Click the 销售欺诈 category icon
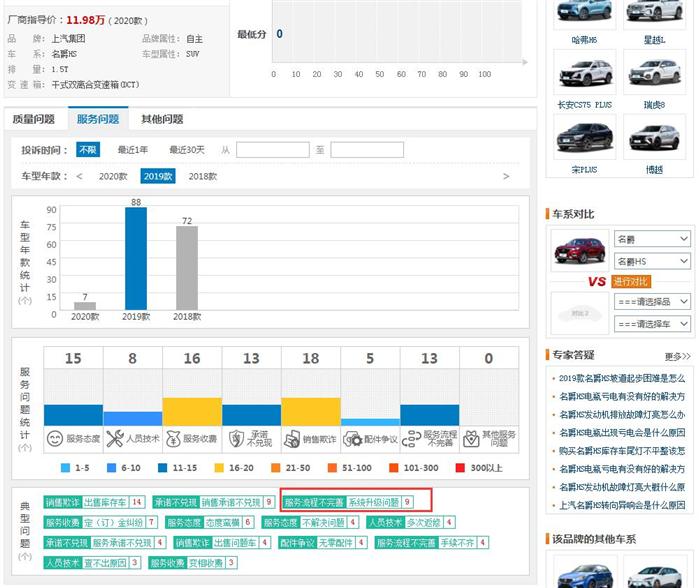The height and width of the screenshot is (588, 700). click(292, 439)
